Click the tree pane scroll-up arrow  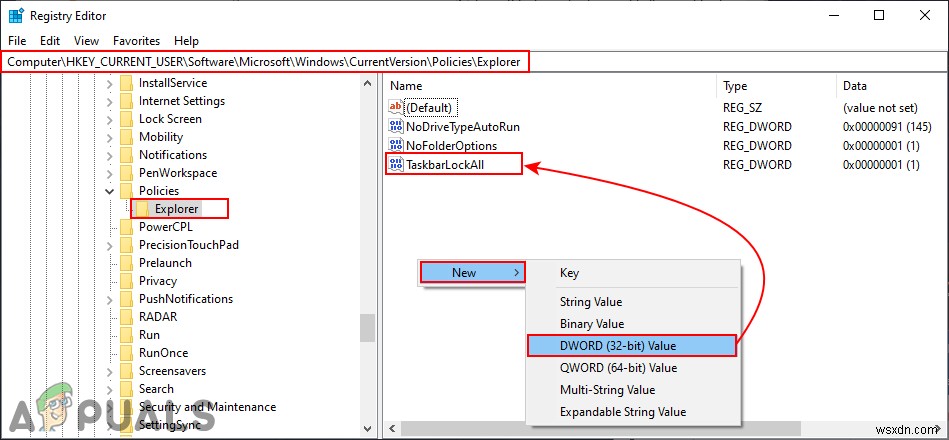pyautogui.click(x=367, y=83)
